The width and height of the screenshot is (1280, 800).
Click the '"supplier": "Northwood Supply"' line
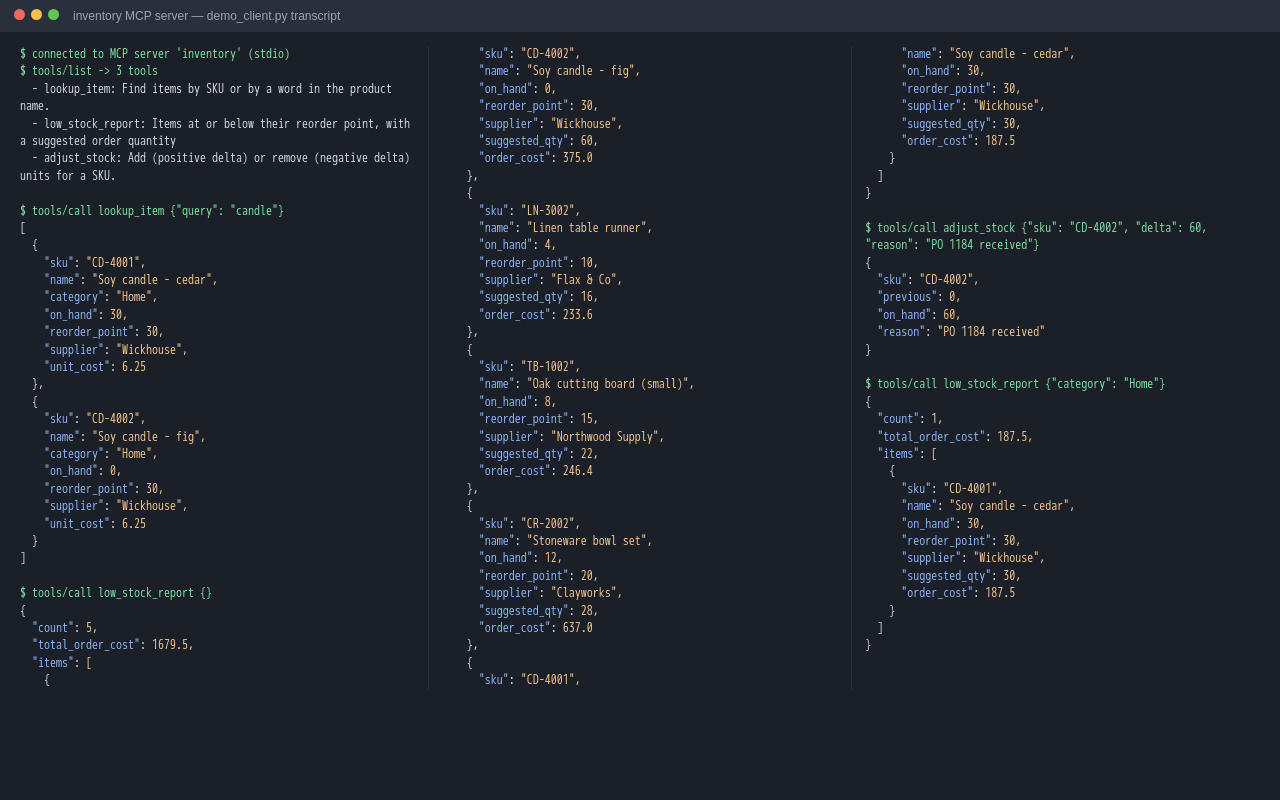[x=572, y=437]
